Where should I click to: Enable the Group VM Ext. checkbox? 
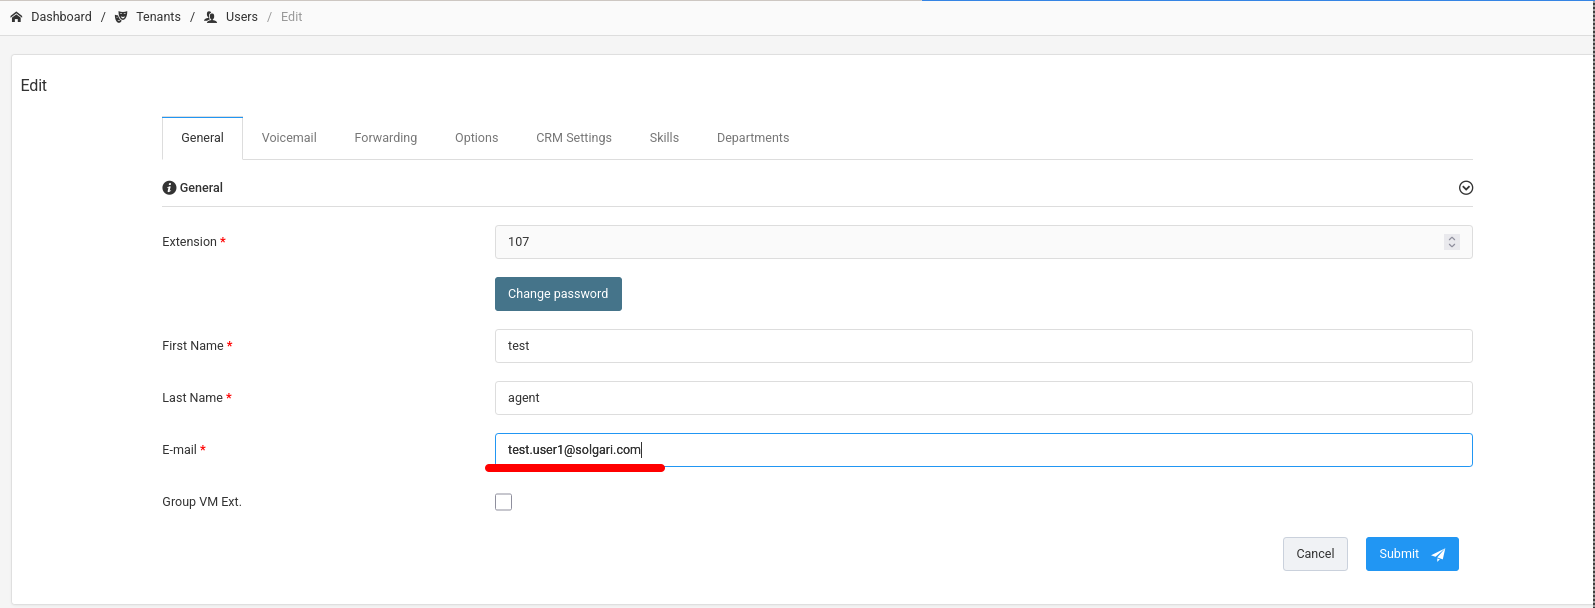503,502
